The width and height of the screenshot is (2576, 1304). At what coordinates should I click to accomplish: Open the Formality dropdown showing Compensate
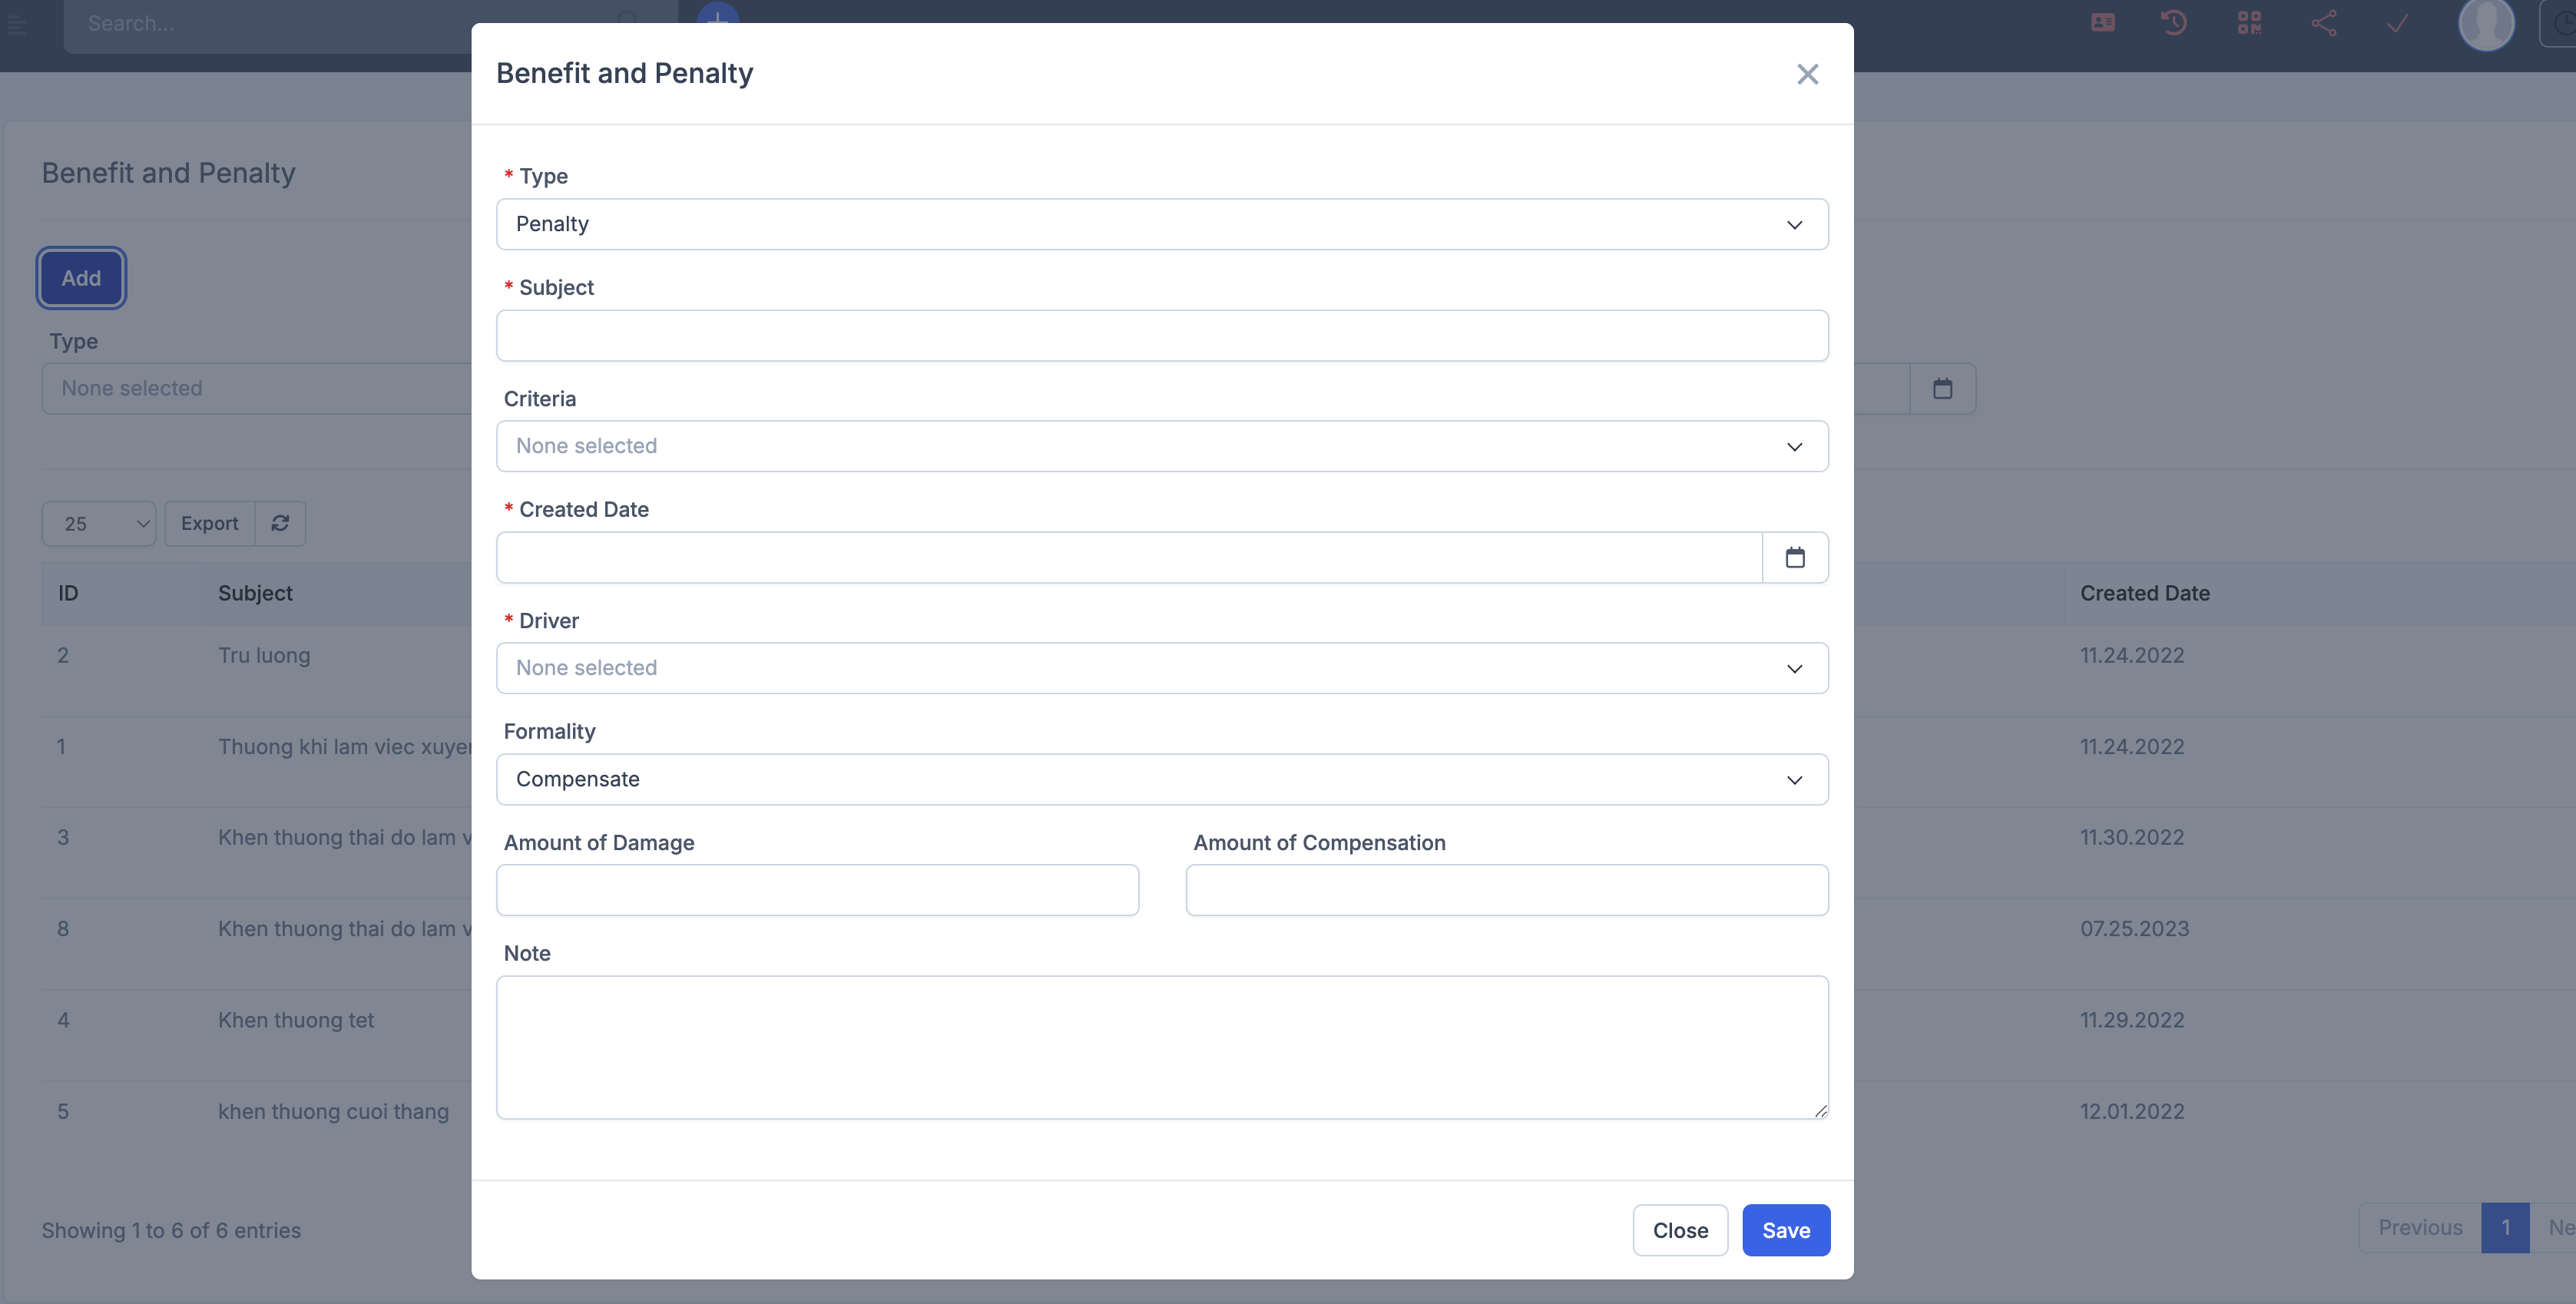[1161, 779]
